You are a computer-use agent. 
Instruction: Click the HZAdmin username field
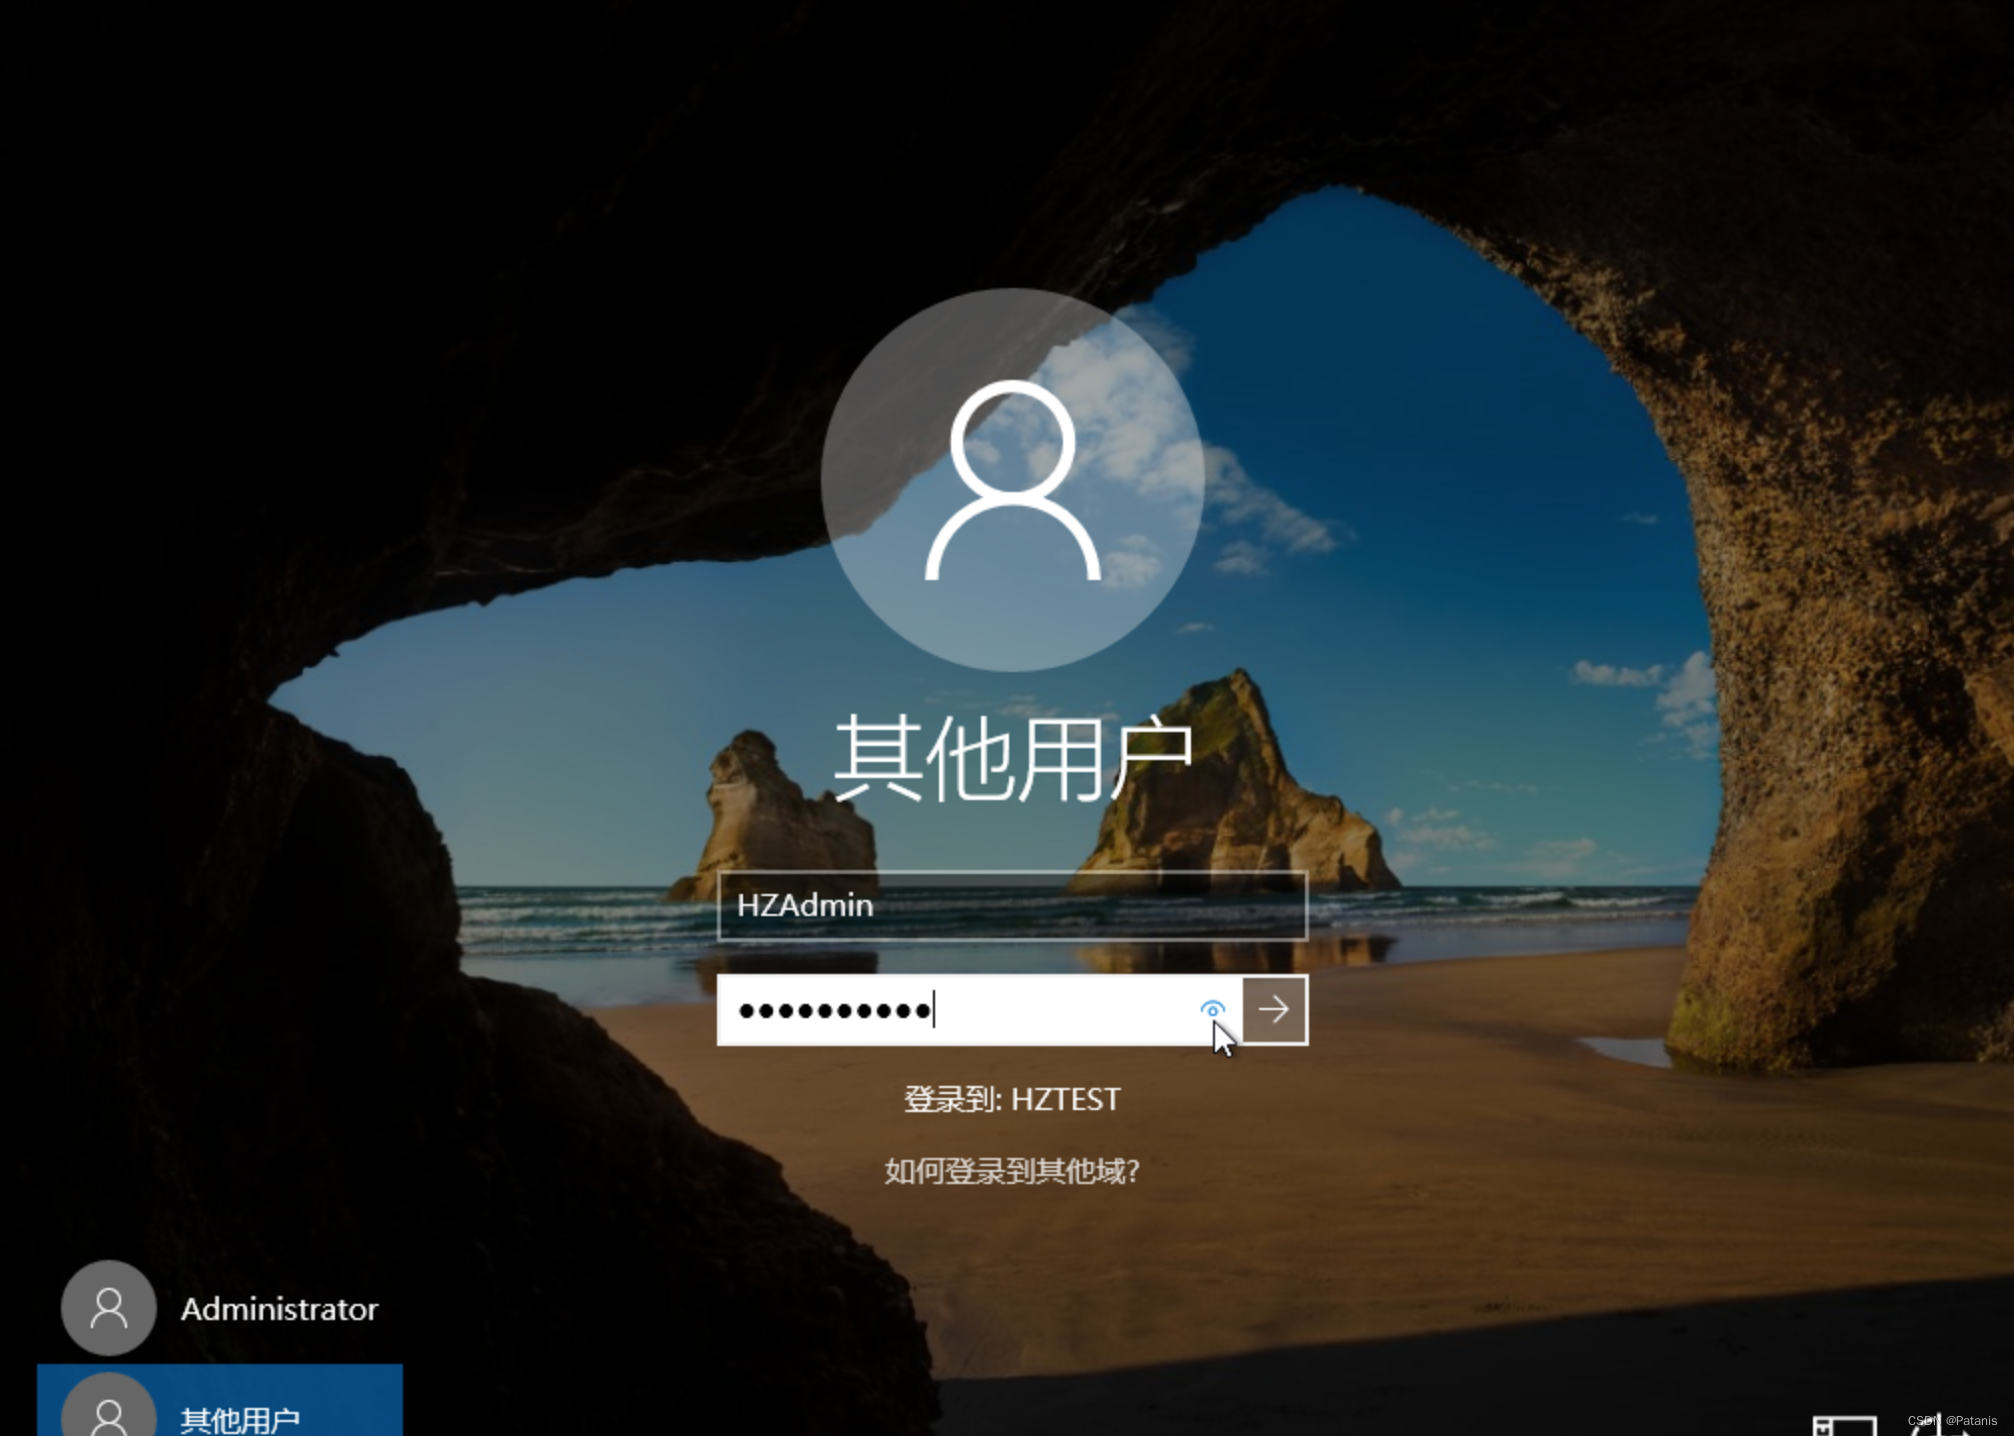coord(1012,905)
